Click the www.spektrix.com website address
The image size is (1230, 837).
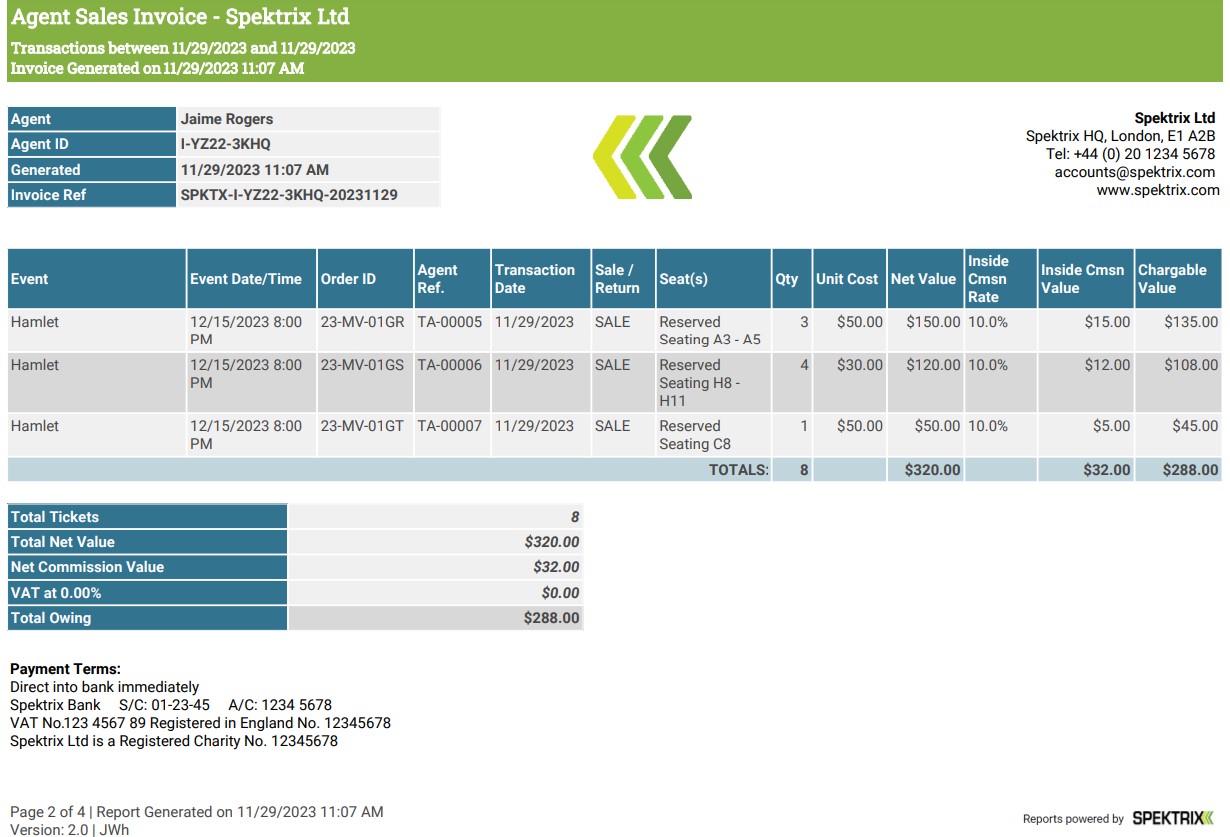1157,190
